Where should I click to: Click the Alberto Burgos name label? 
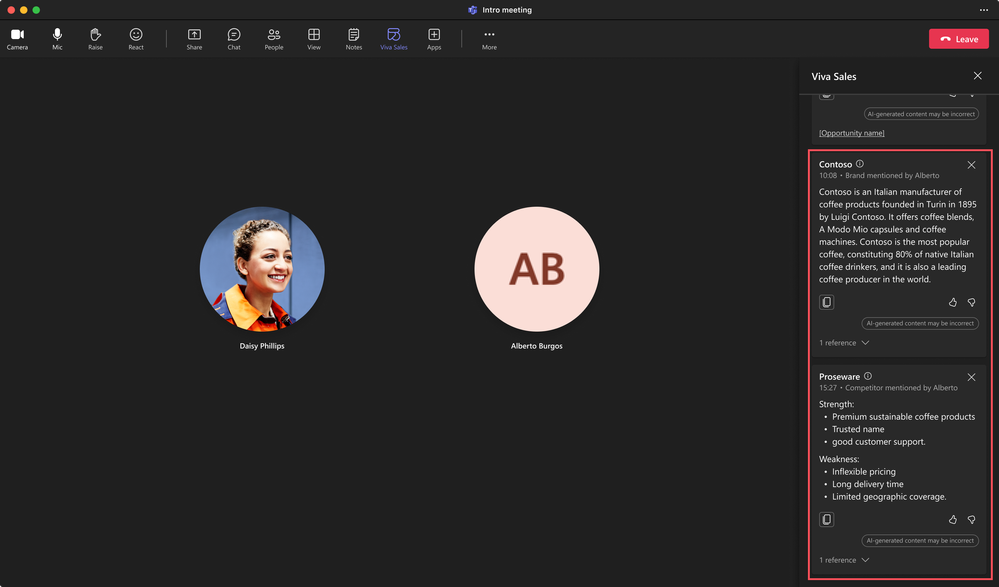pos(536,346)
